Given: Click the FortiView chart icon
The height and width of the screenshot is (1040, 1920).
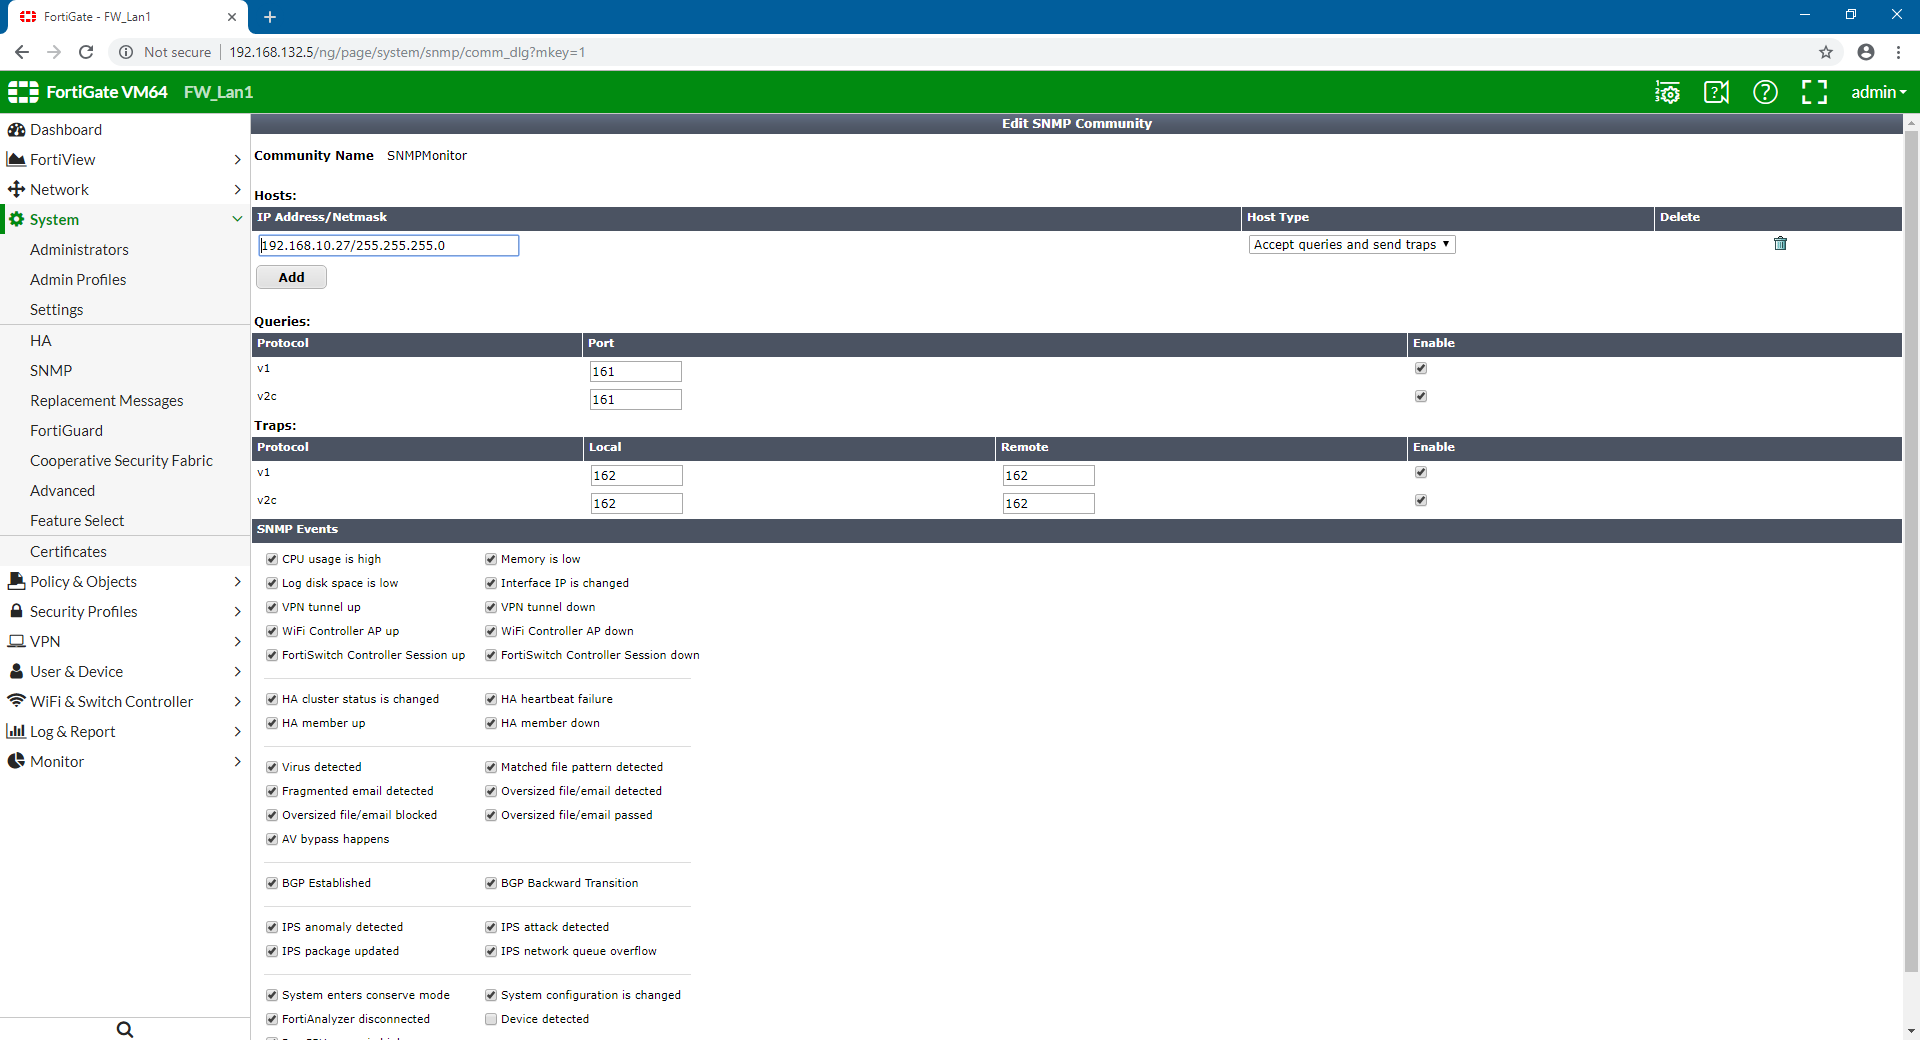Looking at the screenshot, I should pyautogui.click(x=16, y=160).
